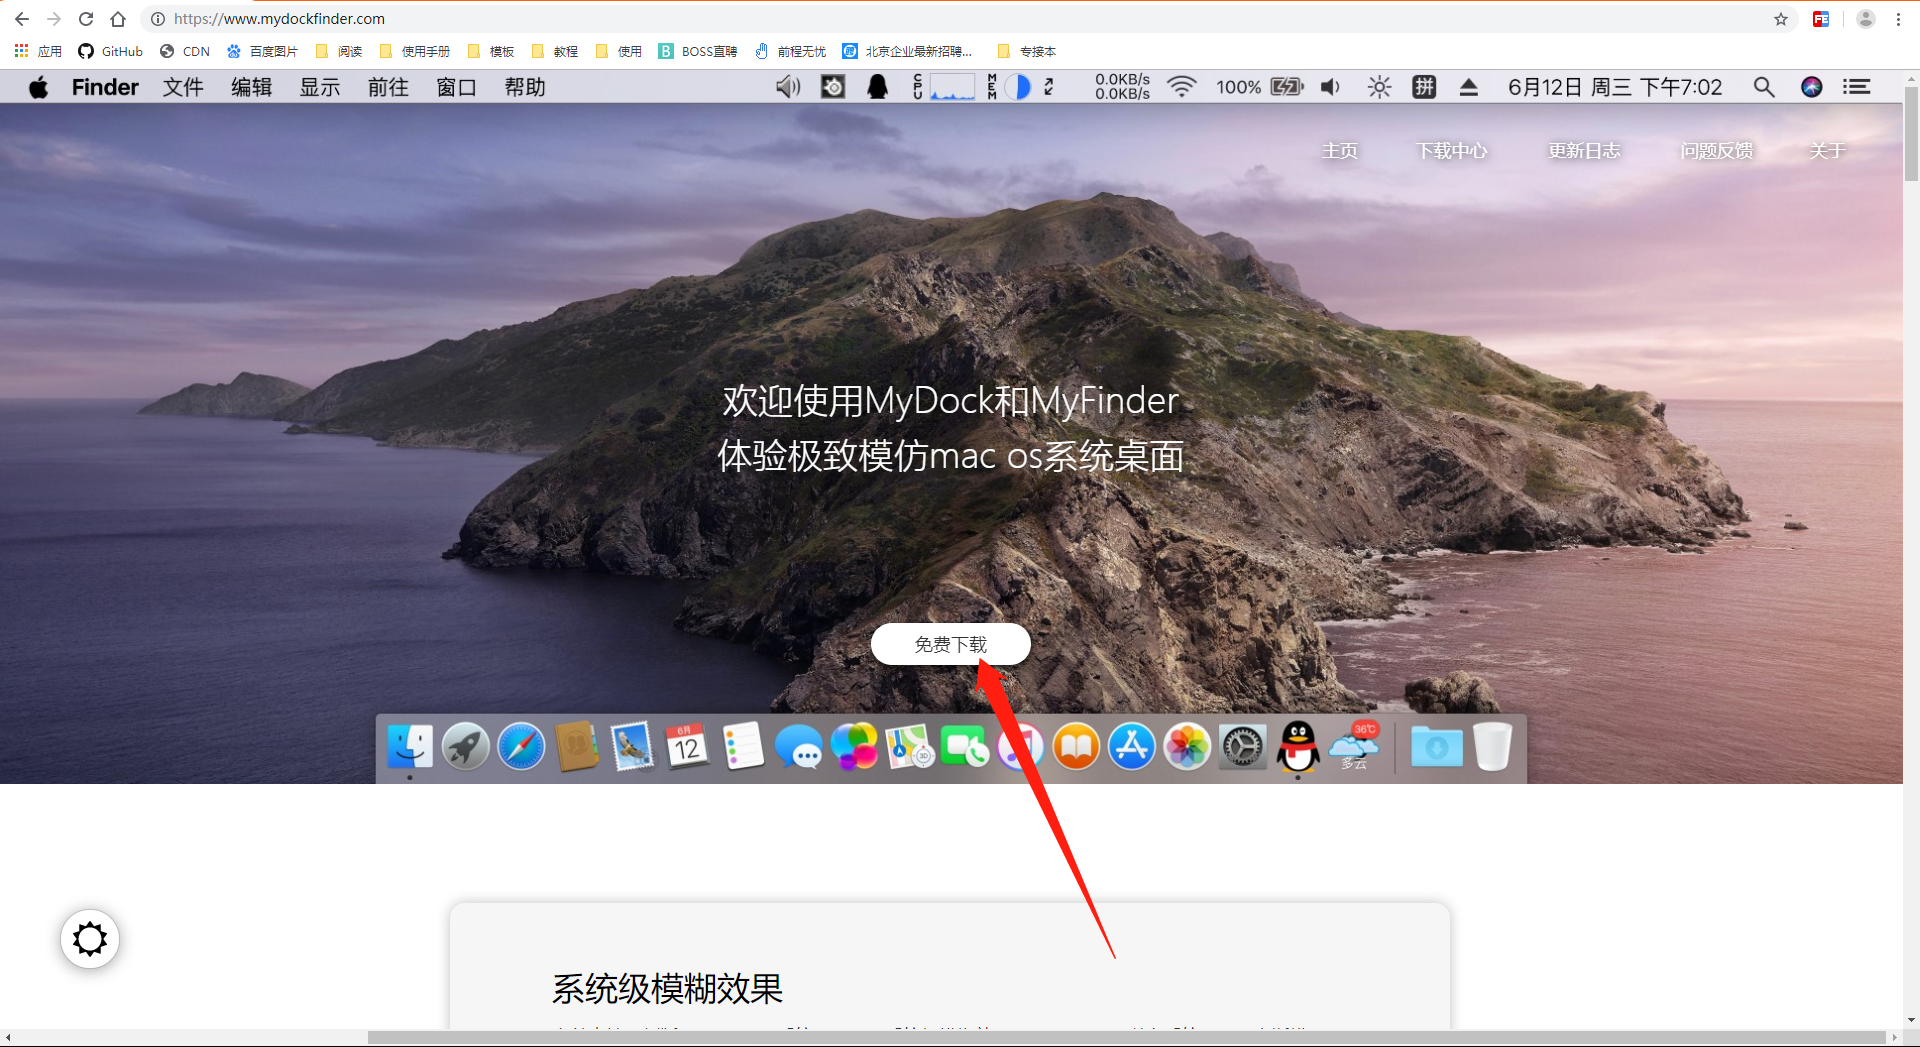Open Maps icon in dock
This screenshot has height=1047, width=1920.
(x=910, y=746)
